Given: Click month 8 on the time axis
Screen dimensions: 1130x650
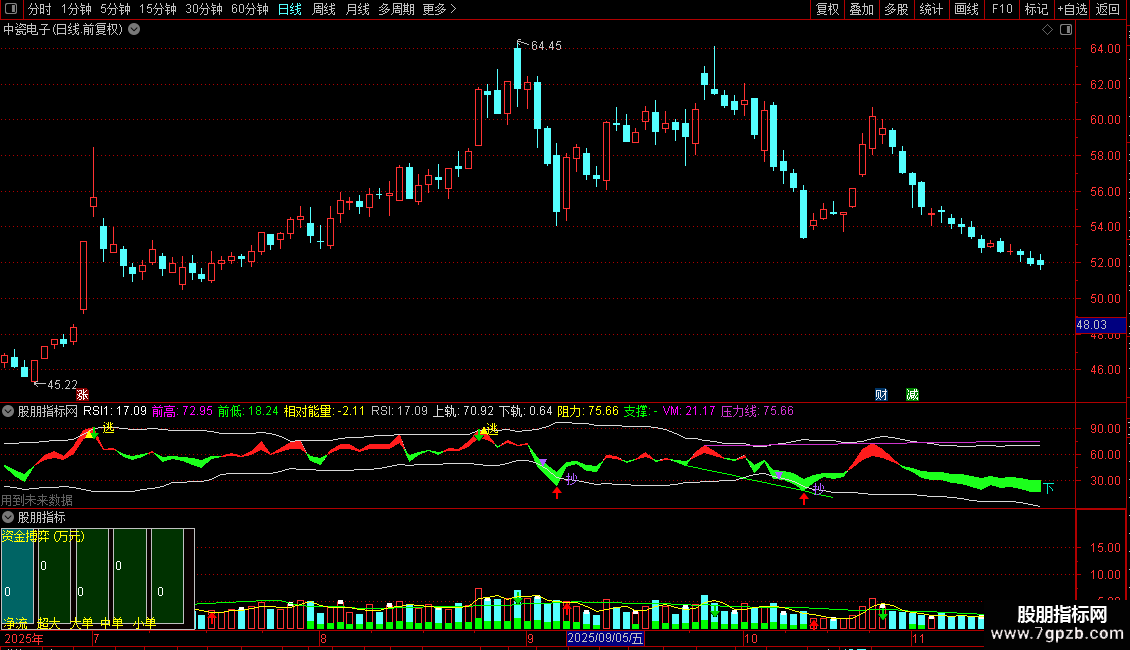Looking at the screenshot, I should click(x=323, y=639).
